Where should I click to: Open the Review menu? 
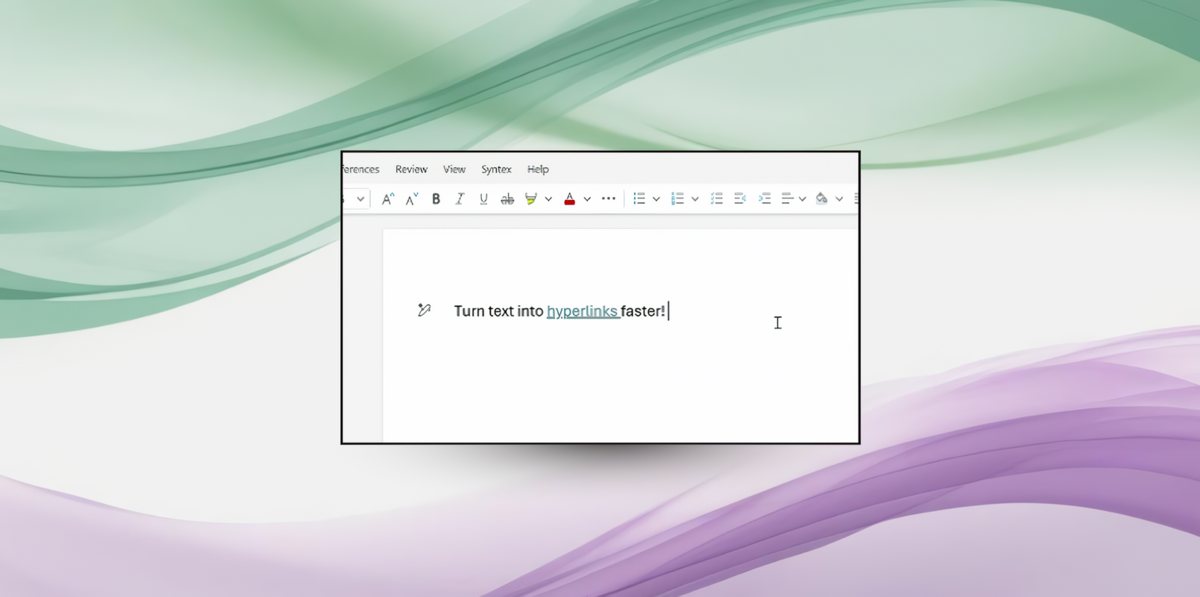coord(410,169)
